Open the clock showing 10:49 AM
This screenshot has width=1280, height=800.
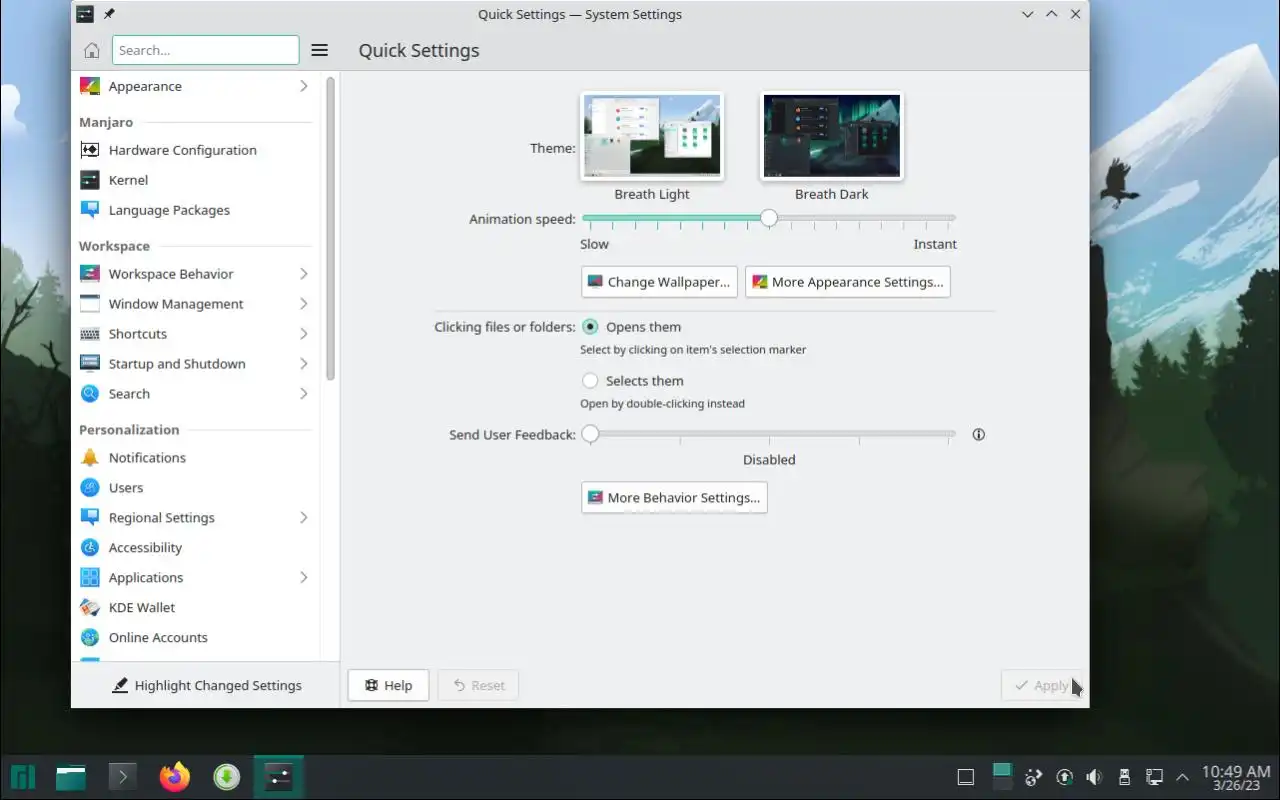pos(1236,777)
